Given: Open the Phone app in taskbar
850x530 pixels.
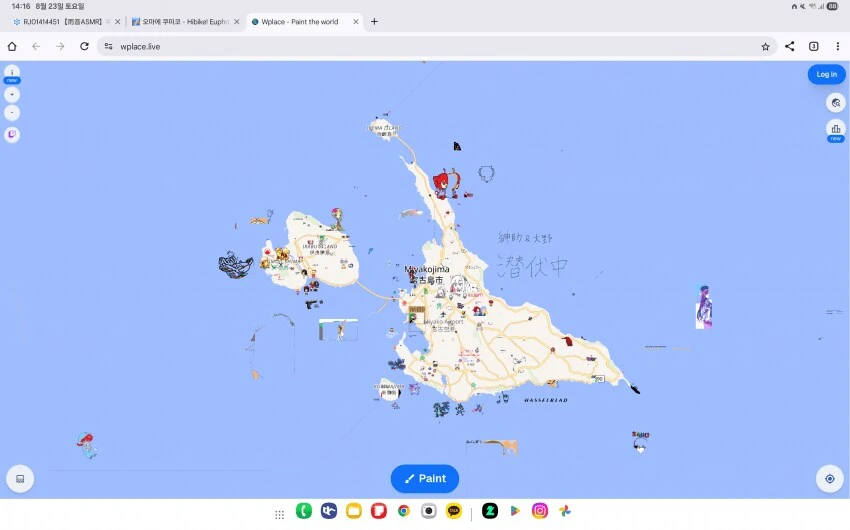Looking at the screenshot, I should 304,510.
